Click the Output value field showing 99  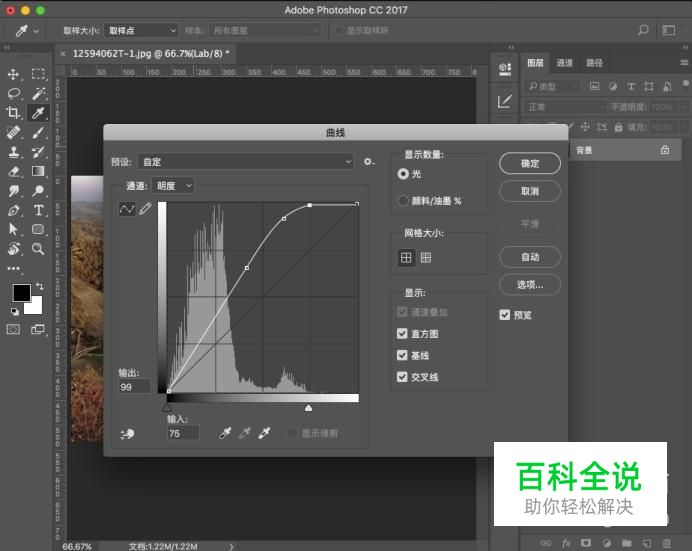[x=135, y=387]
